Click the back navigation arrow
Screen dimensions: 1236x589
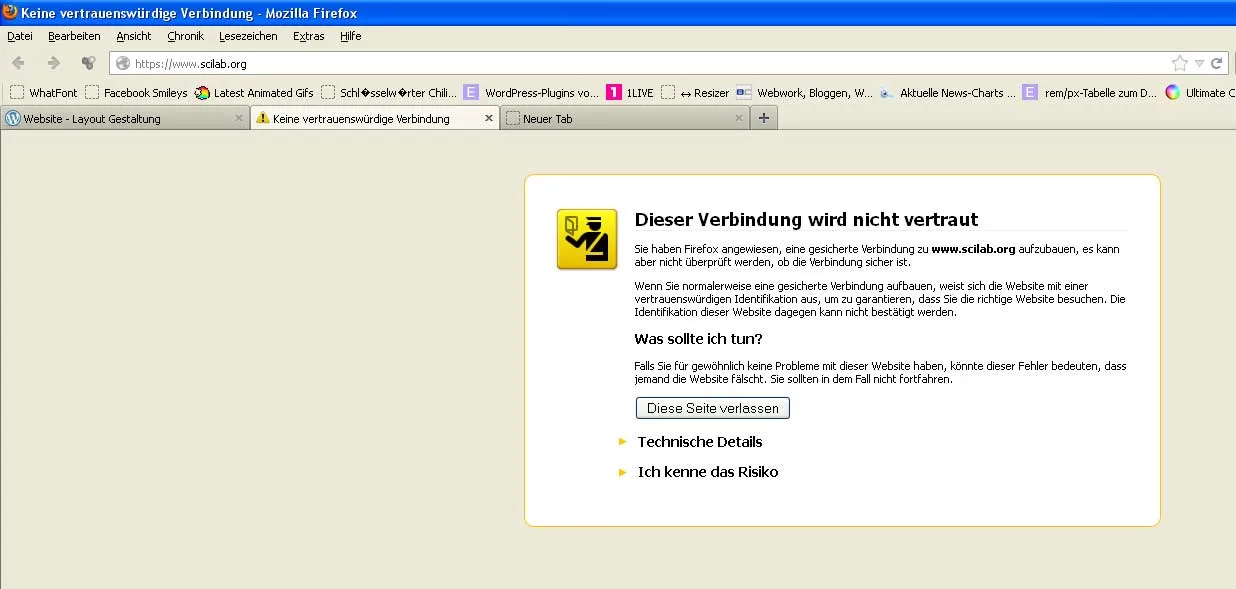(18, 63)
